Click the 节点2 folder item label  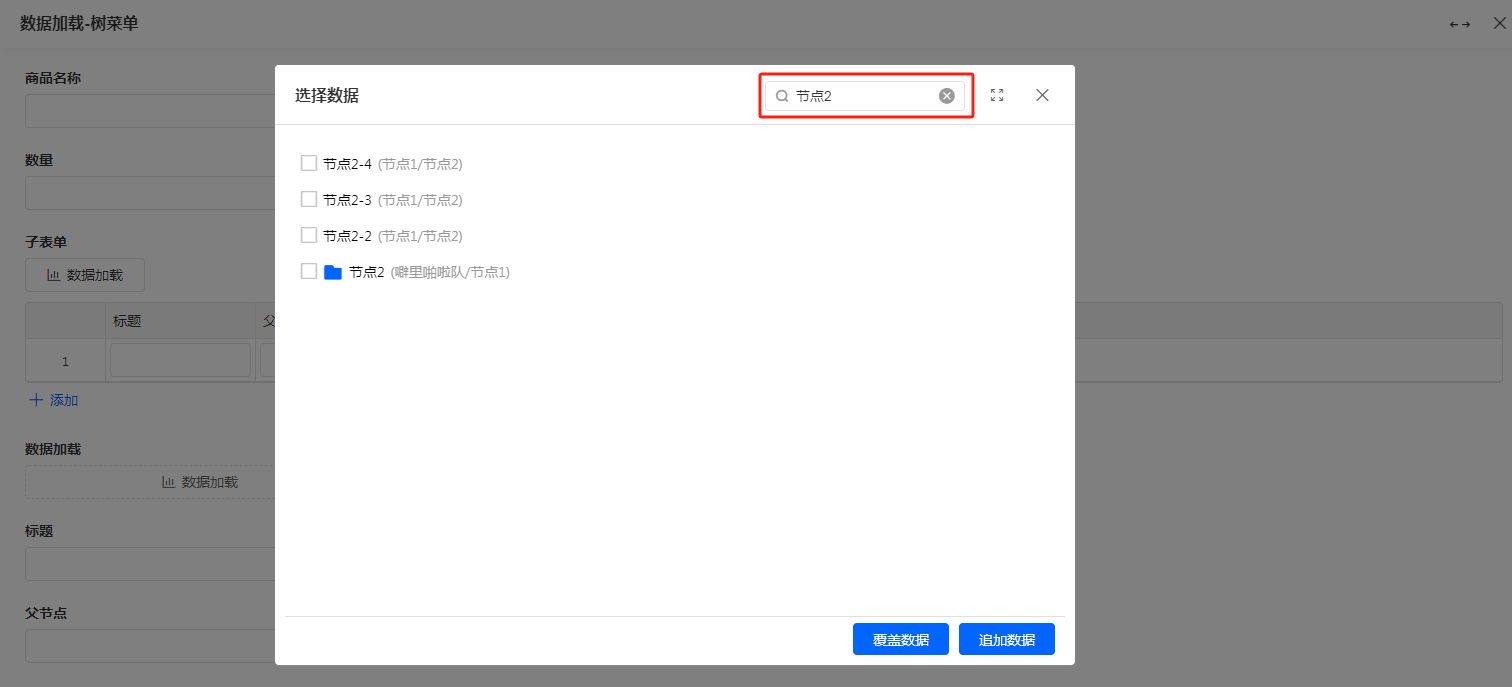pos(366,272)
